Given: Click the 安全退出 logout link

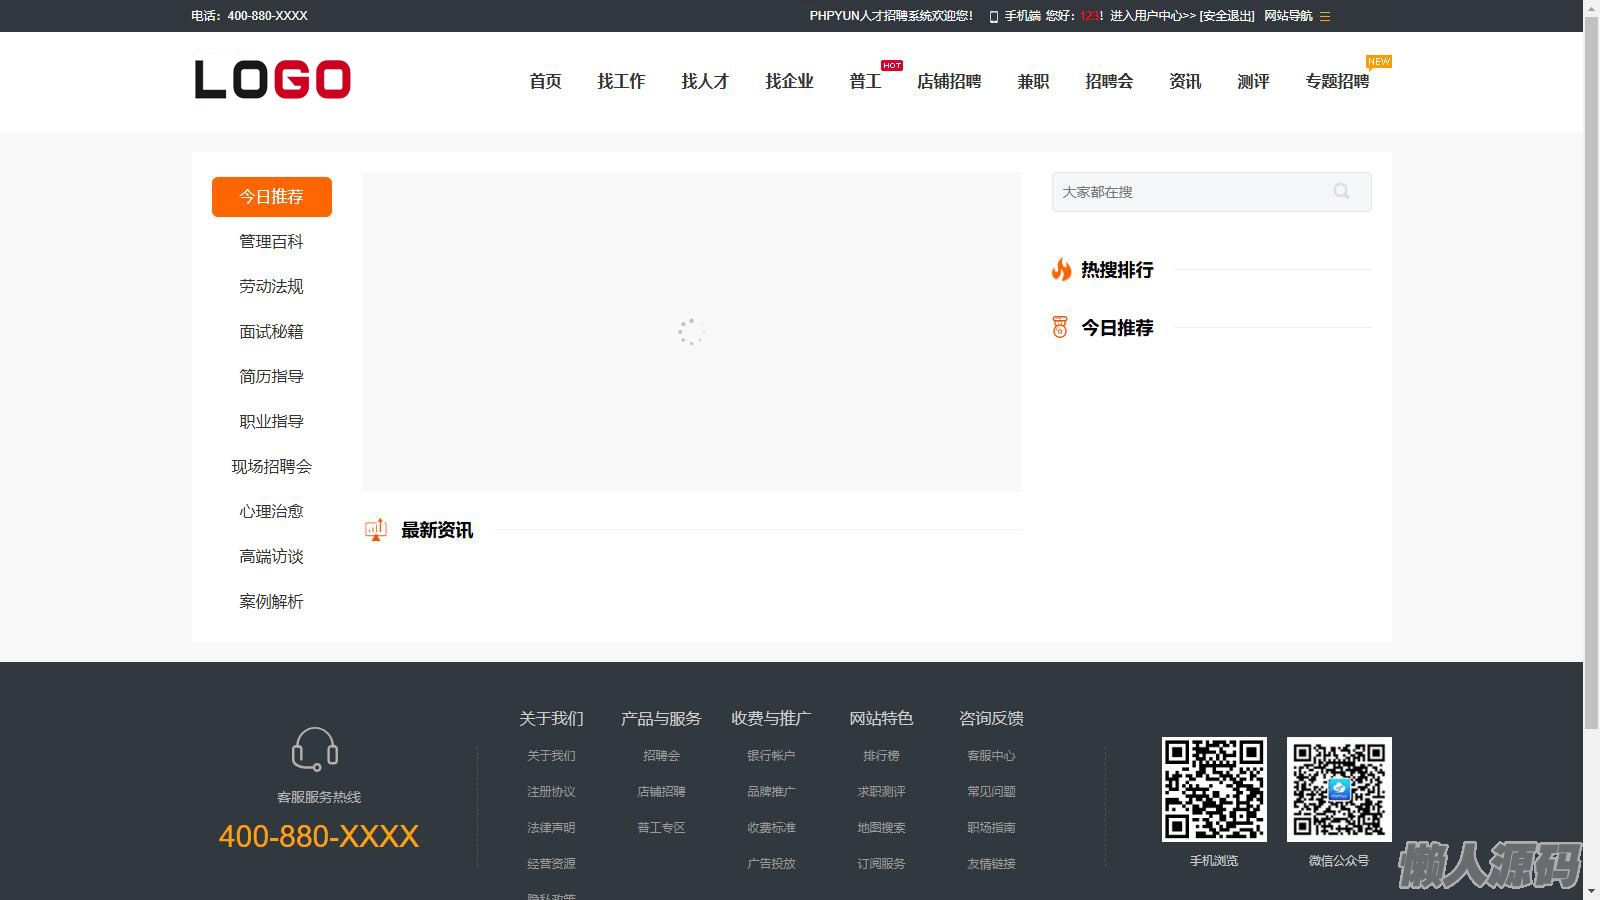Looking at the screenshot, I should (x=1227, y=16).
